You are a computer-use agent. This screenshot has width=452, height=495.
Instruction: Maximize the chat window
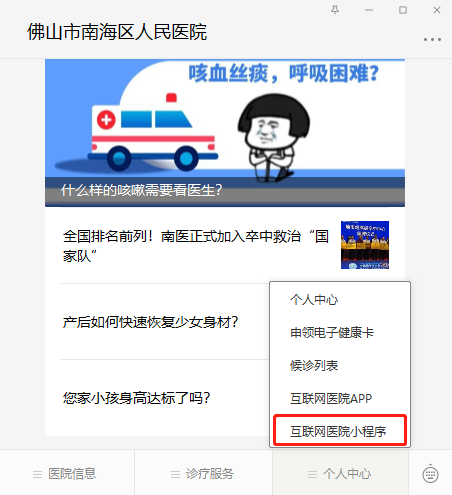point(403,10)
